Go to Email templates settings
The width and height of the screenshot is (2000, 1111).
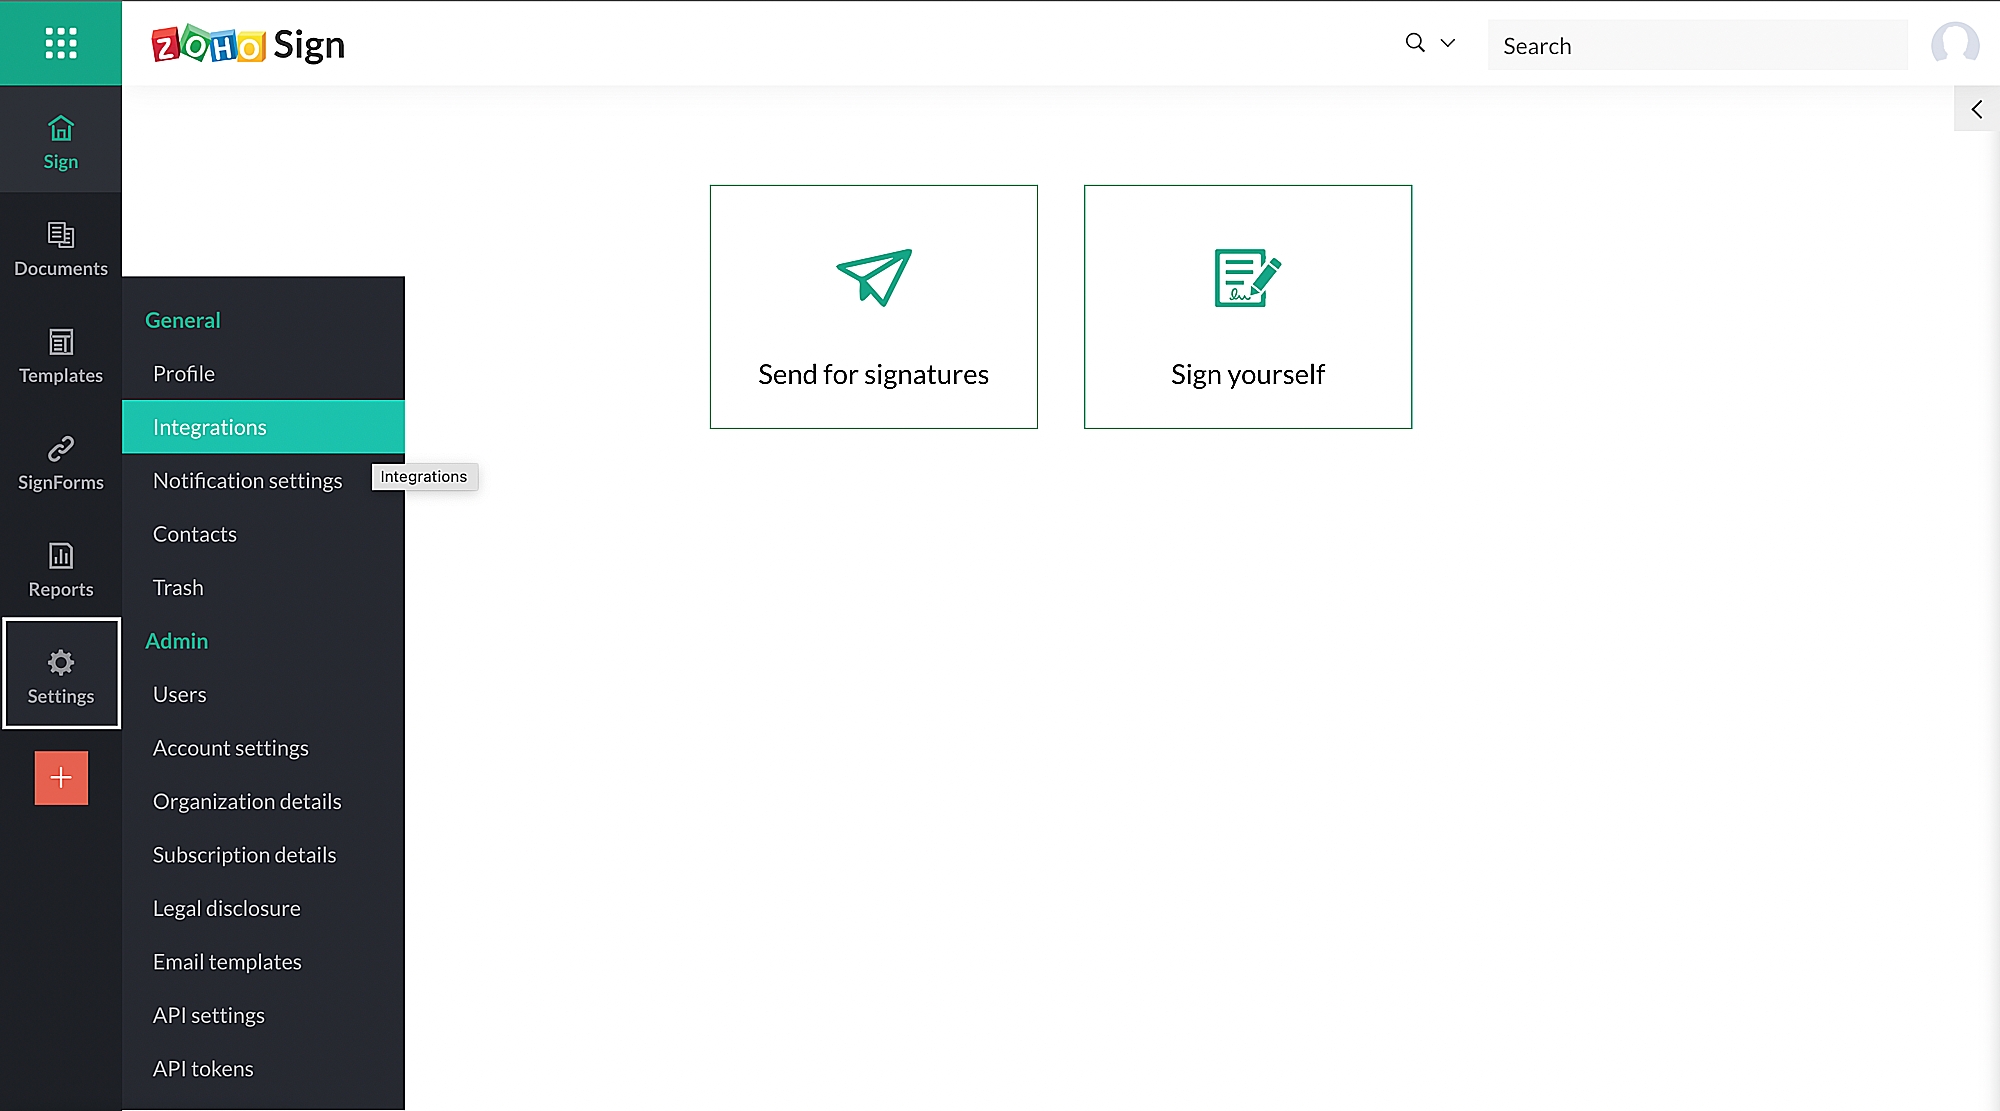click(227, 962)
